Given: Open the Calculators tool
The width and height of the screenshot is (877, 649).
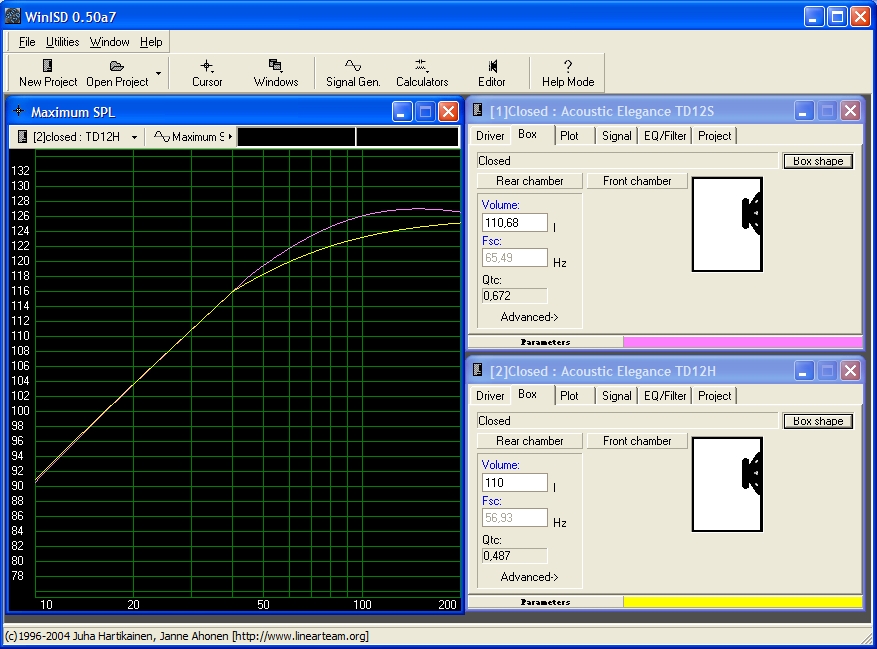Looking at the screenshot, I should (422, 73).
